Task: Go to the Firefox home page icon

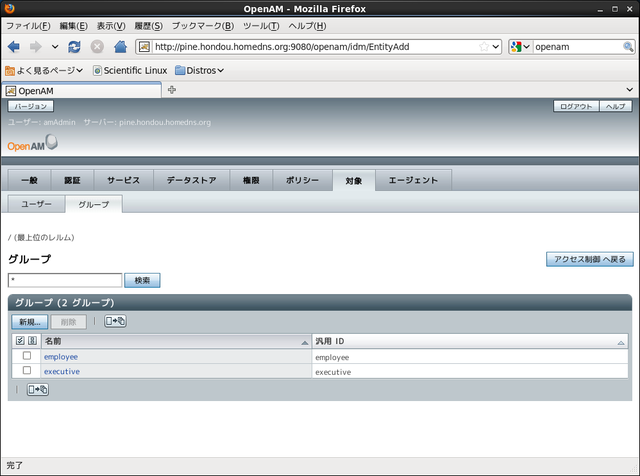Action: pyautogui.click(x=120, y=47)
